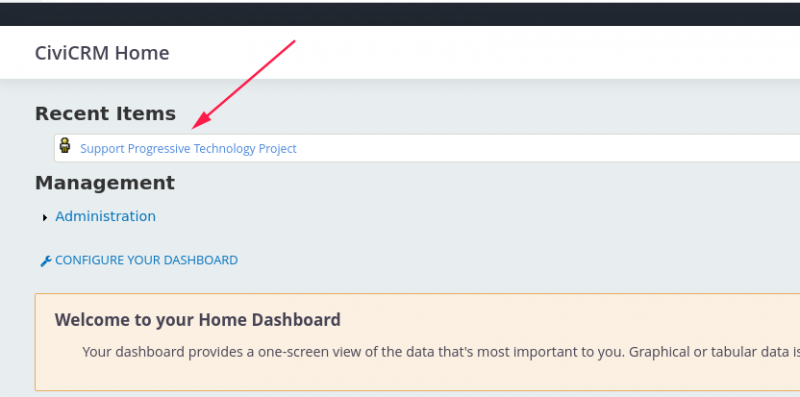Click the CONFIGURE YOUR DASHBOARD link
Image resolution: width=800 pixels, height=397 pixels.
click(x=146, y=260)
